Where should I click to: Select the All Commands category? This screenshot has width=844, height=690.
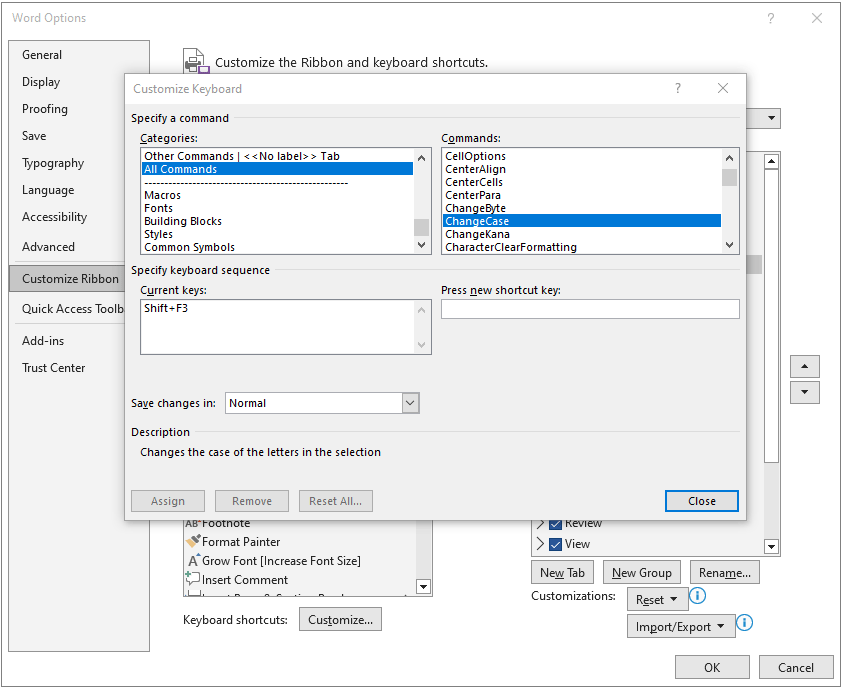277,169
